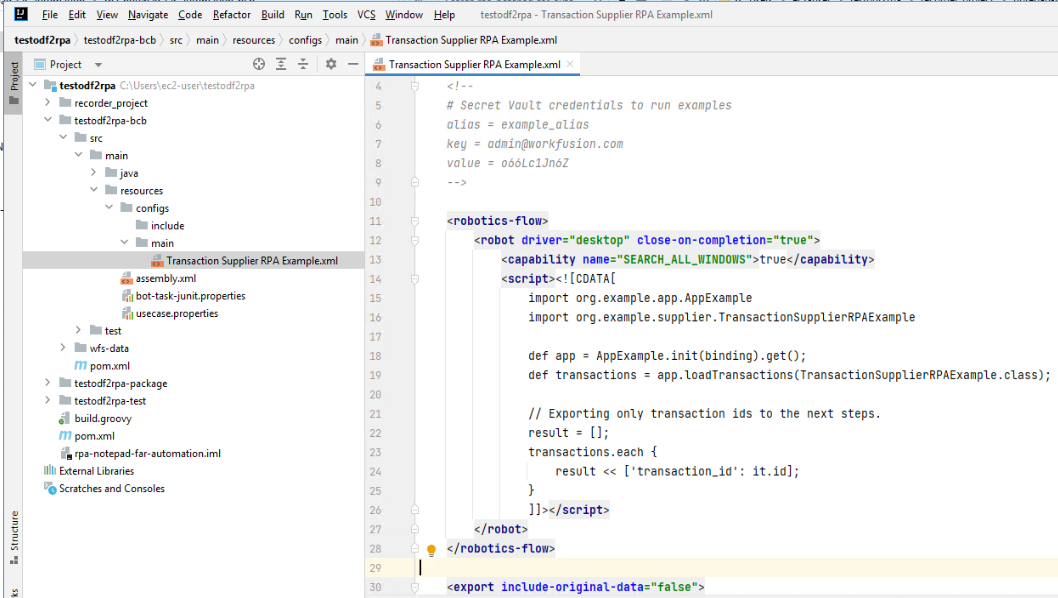Open the VCS menu
Viewport: 1058px width, 598px height.
click(366, 14)
